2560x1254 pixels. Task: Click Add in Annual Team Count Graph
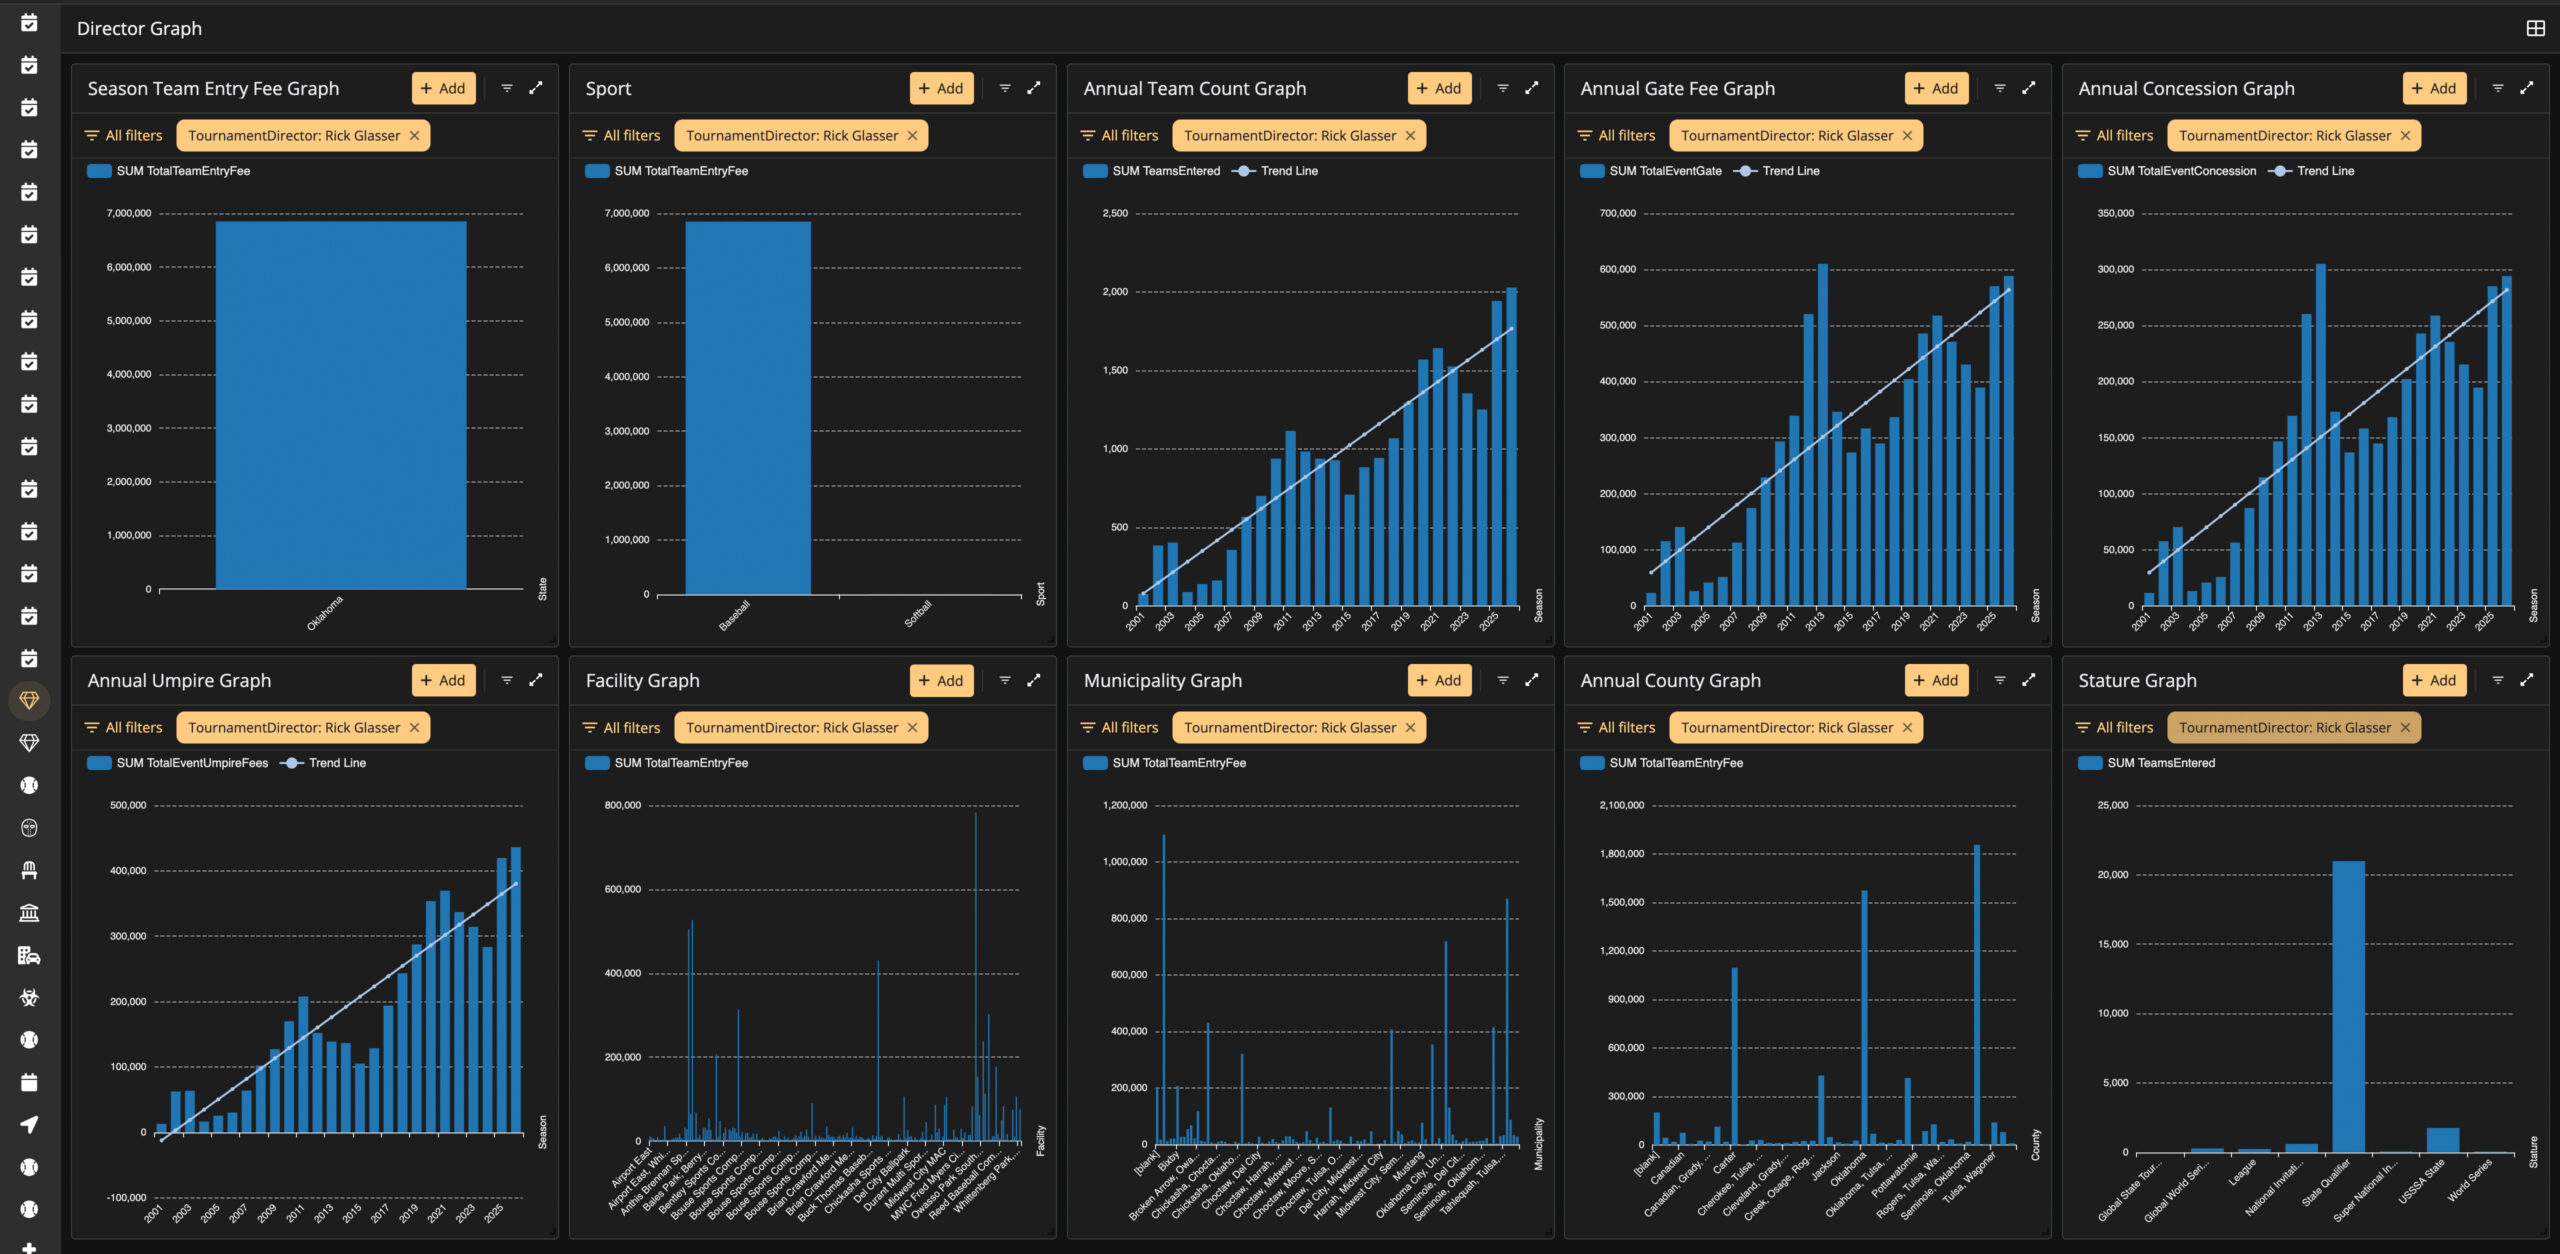(x=1439, y=88)
